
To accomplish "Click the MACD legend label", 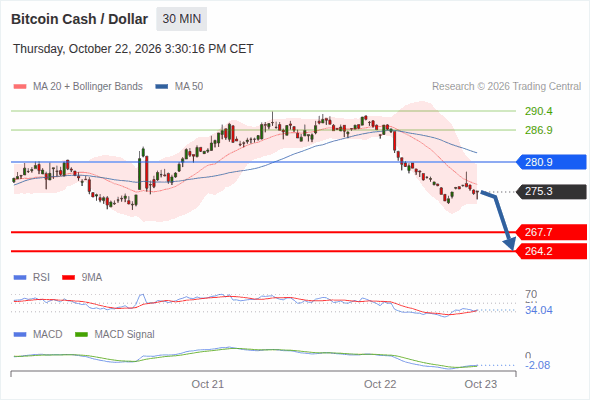I will tap(48, 335).
